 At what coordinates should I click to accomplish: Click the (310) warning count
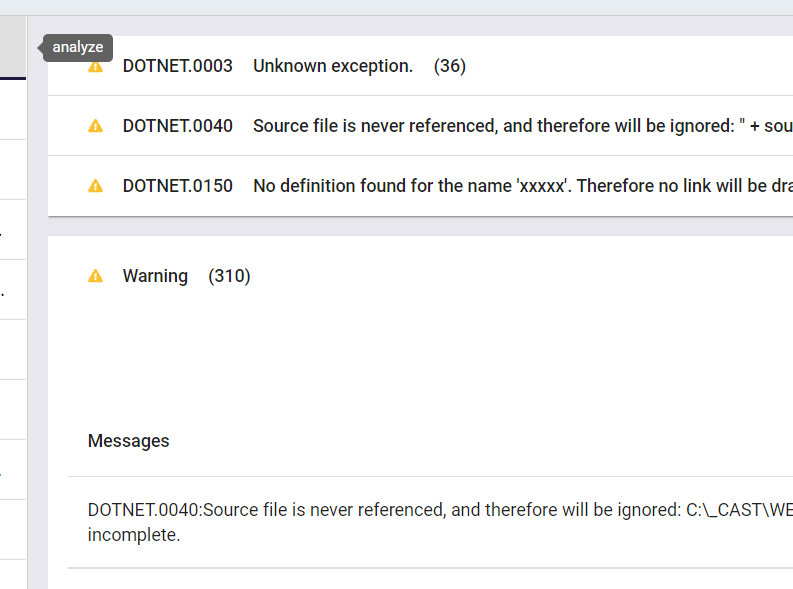point(229,276)
